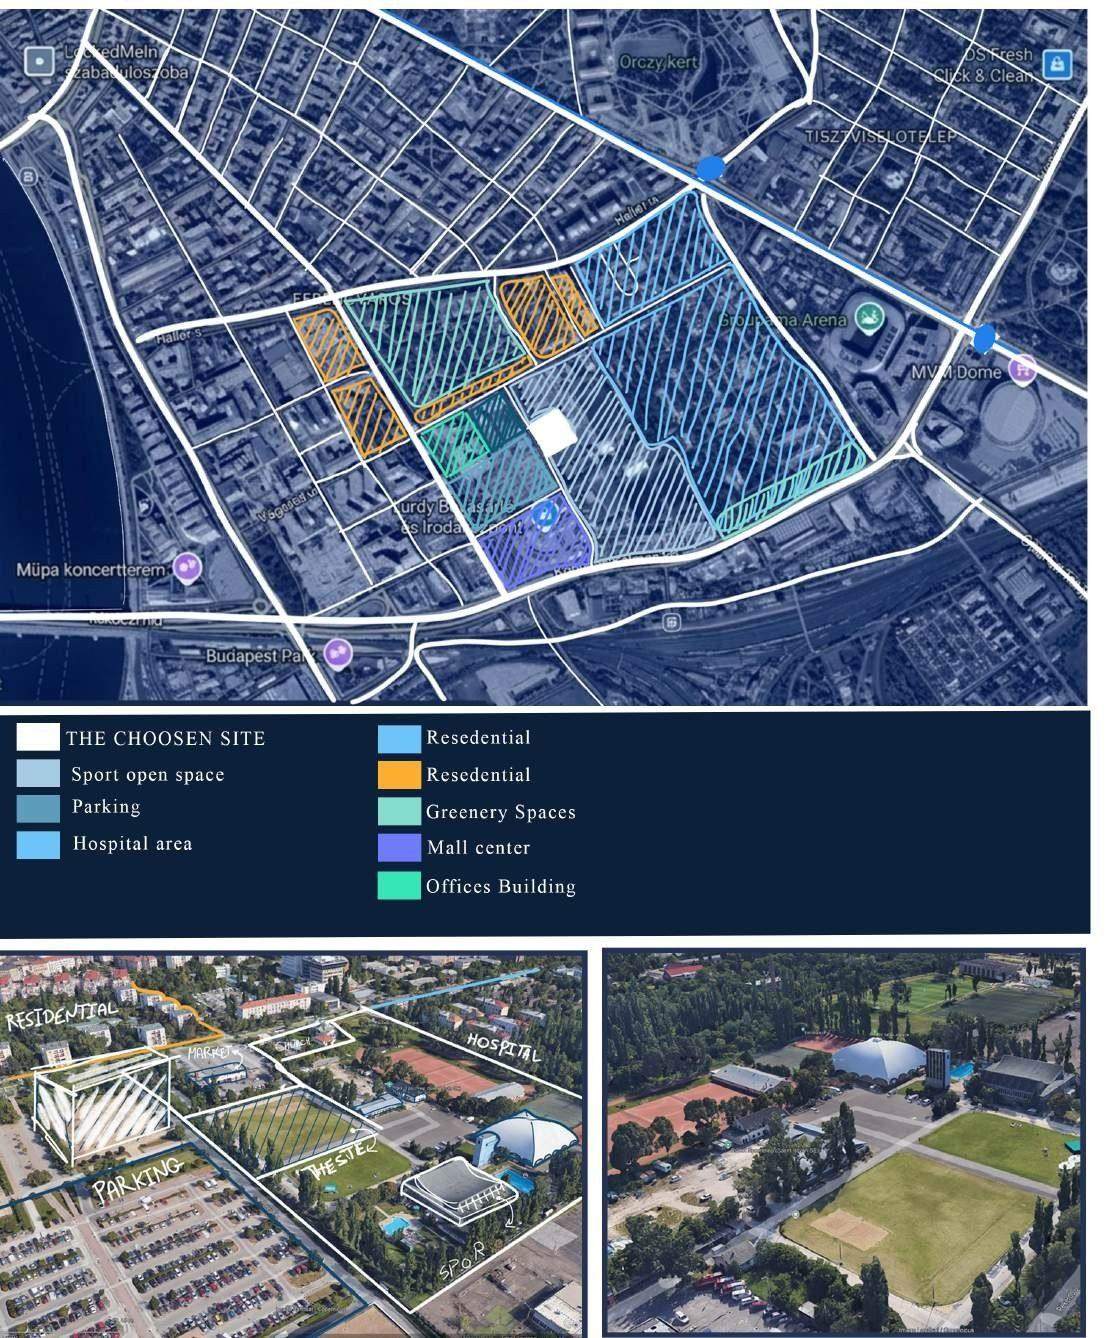Click the blue dot near Orczy kert
1111x1338 pixels.
pos(710,168)
